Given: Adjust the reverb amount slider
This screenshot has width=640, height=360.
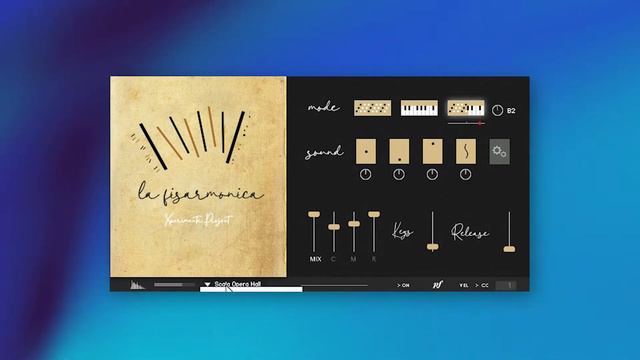Looking at the screenshot, I should 174,284.
